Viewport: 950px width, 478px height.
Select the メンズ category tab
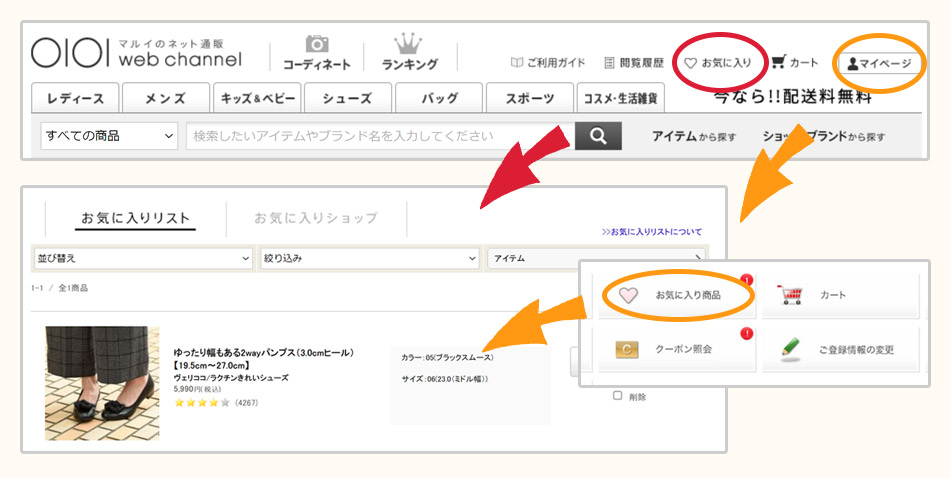click(x=165, y=99)
